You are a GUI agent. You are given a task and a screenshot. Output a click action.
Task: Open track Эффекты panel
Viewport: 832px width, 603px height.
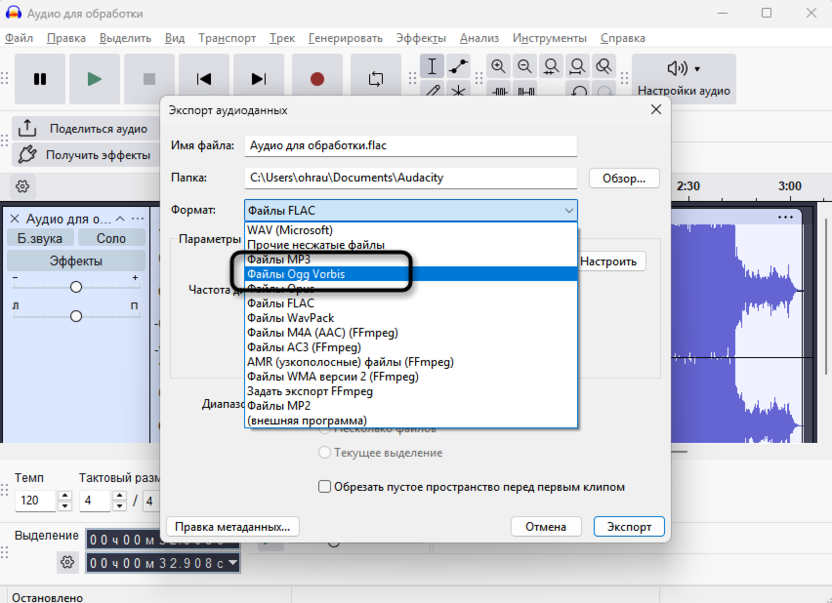tap(76, 261)
